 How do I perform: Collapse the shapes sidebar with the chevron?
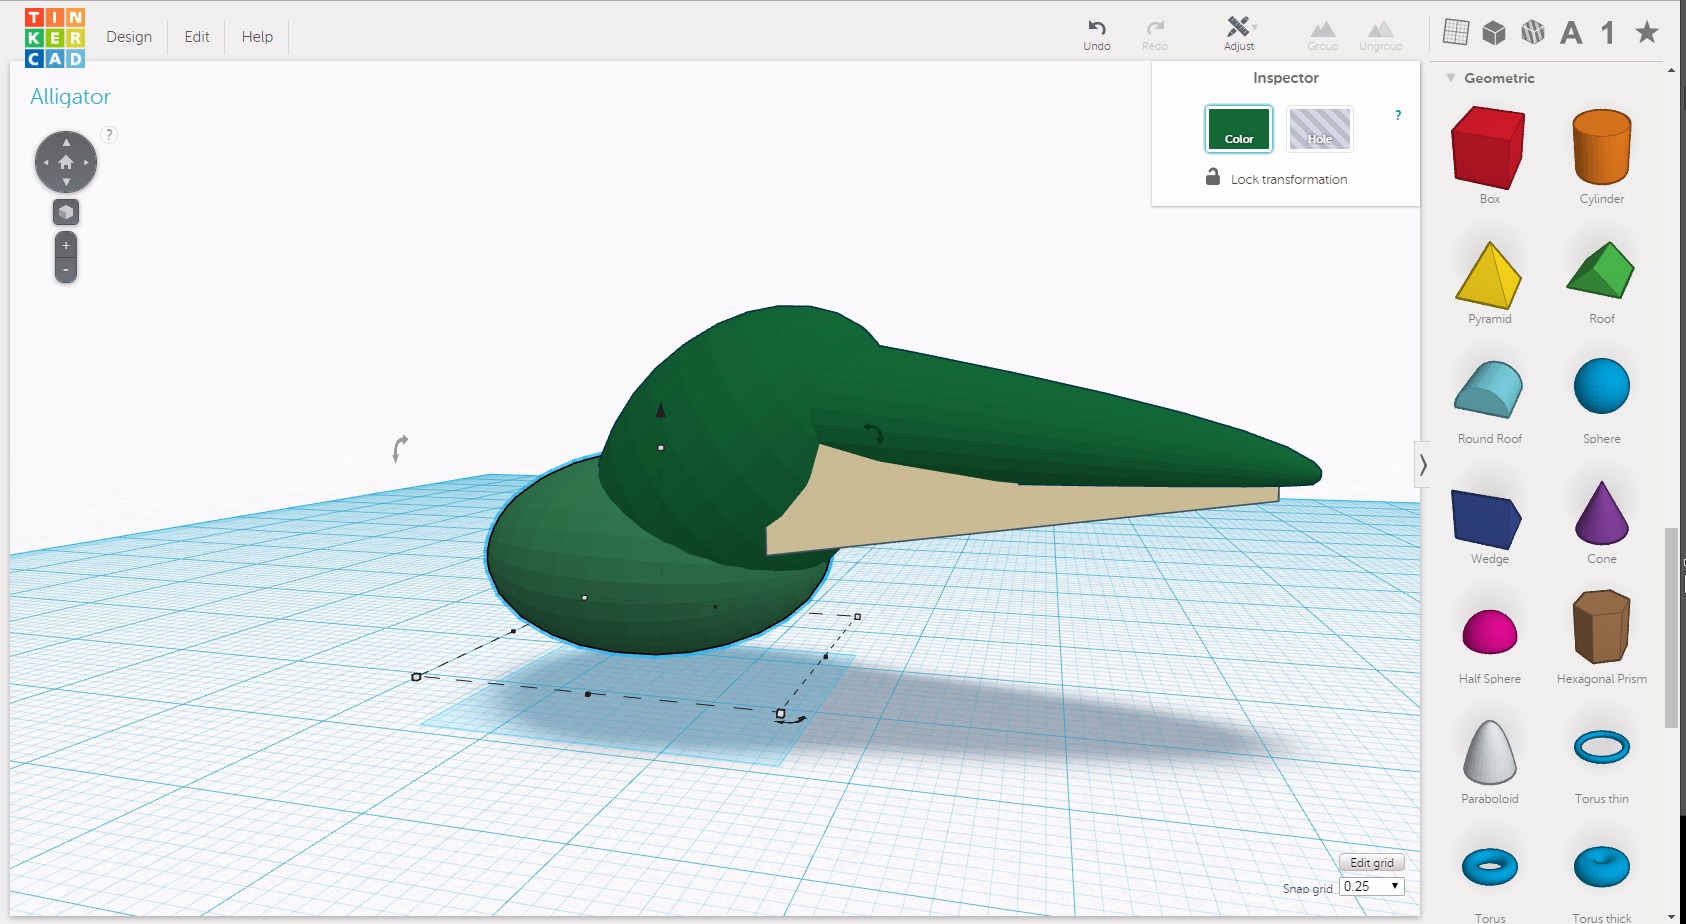1422,464
